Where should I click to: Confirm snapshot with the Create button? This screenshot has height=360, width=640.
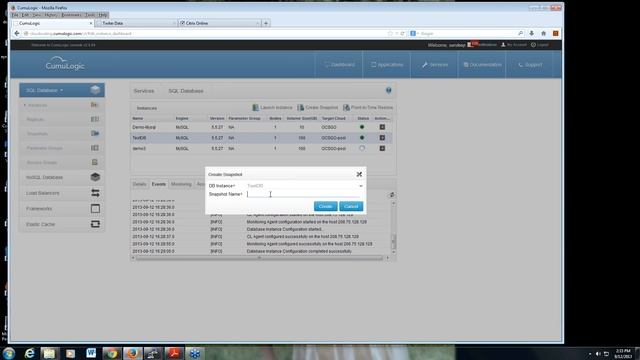point(325,206)
